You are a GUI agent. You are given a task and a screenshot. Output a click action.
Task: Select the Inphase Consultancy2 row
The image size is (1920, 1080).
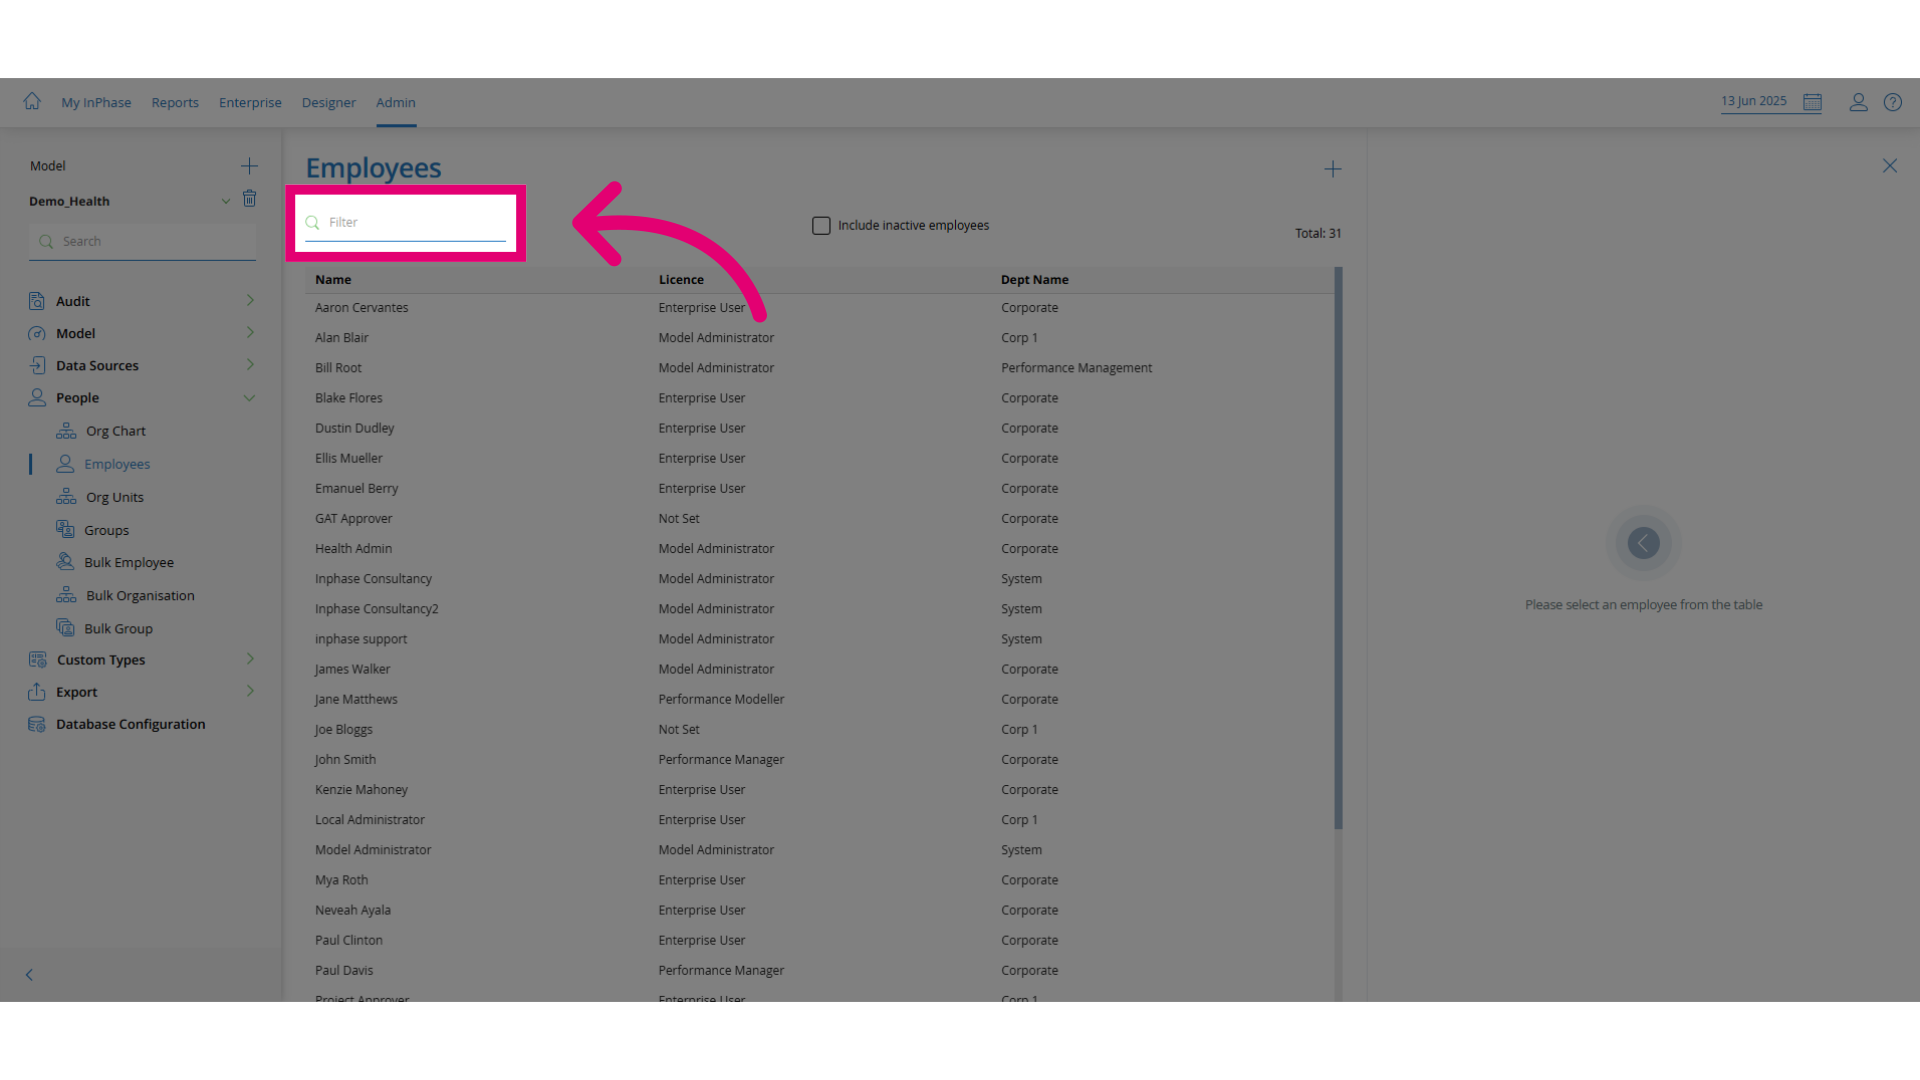(x=820, y=609)
